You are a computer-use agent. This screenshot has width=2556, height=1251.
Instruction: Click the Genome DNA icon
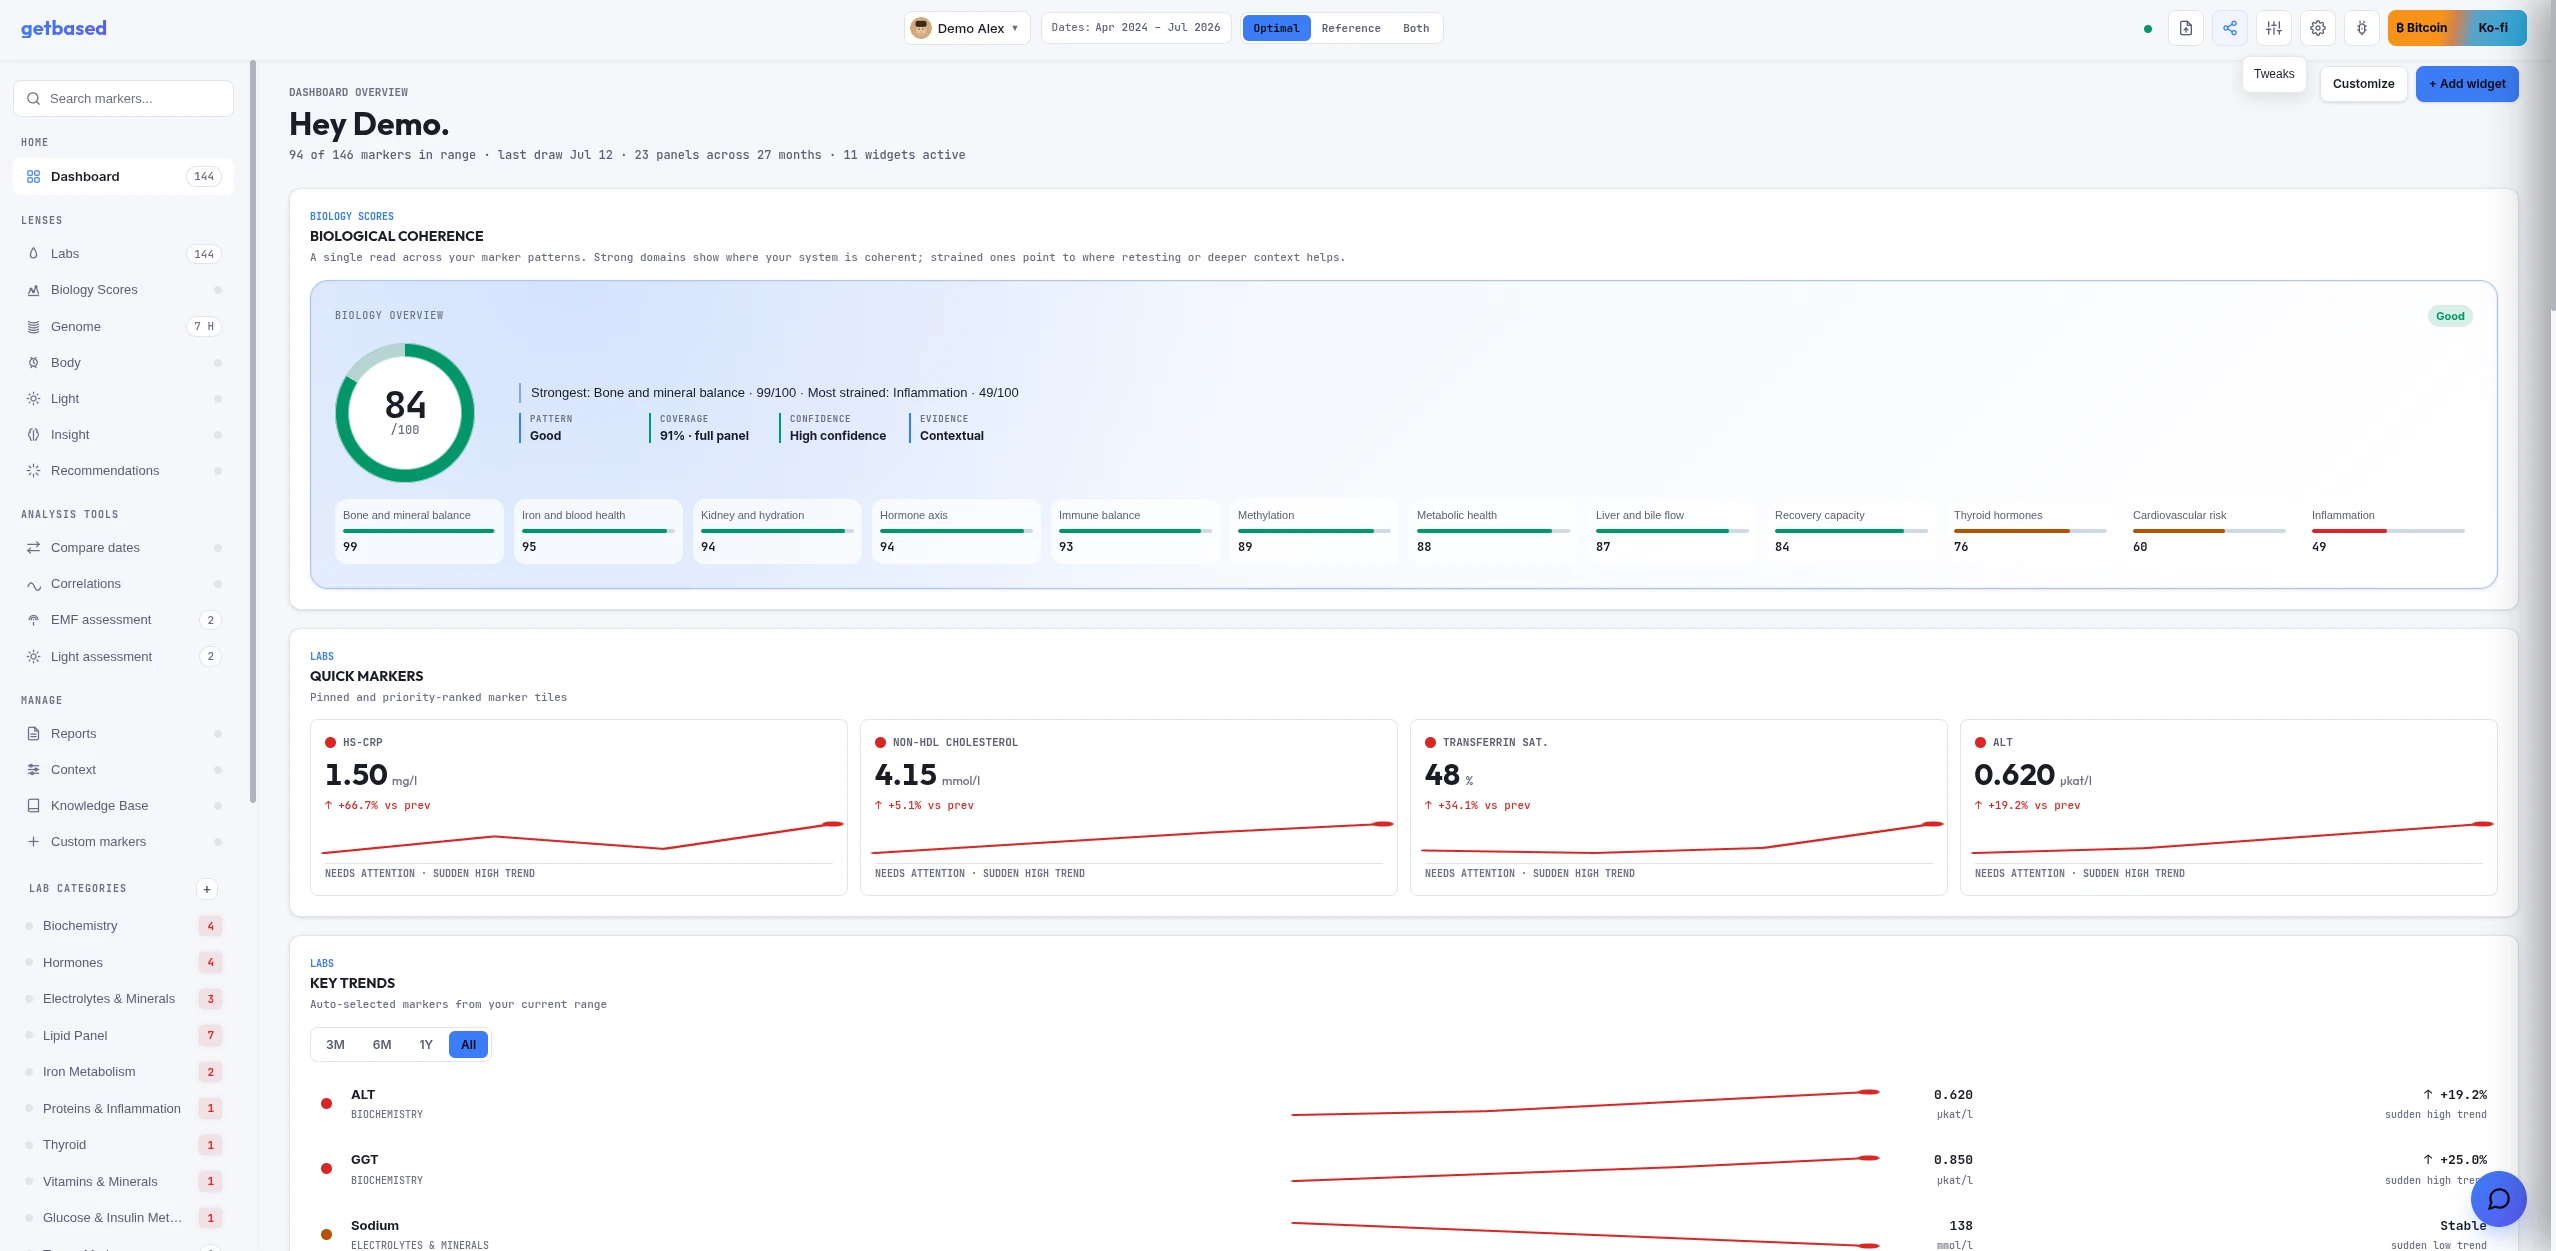(33, 327)
